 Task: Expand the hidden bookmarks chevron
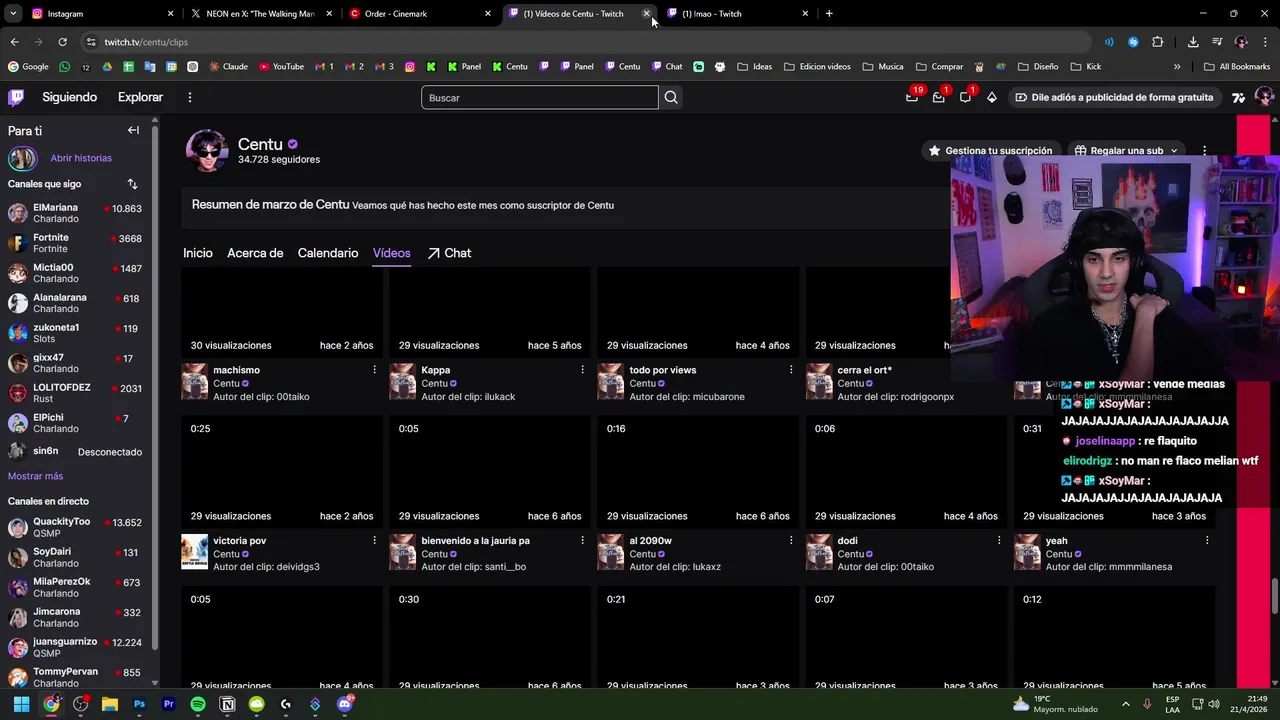(x=1177, y=67)
